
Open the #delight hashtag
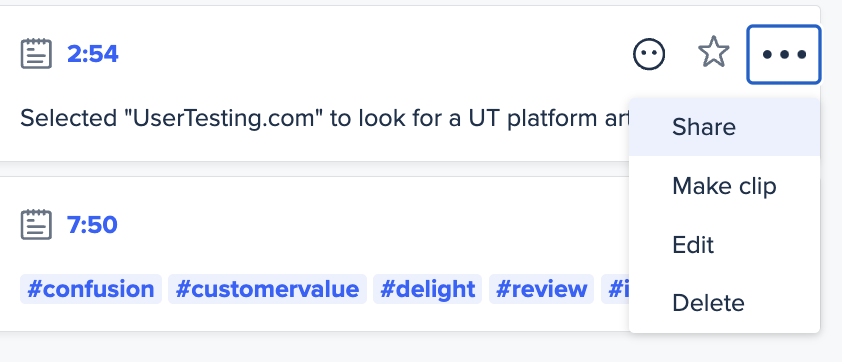(427, 289)
